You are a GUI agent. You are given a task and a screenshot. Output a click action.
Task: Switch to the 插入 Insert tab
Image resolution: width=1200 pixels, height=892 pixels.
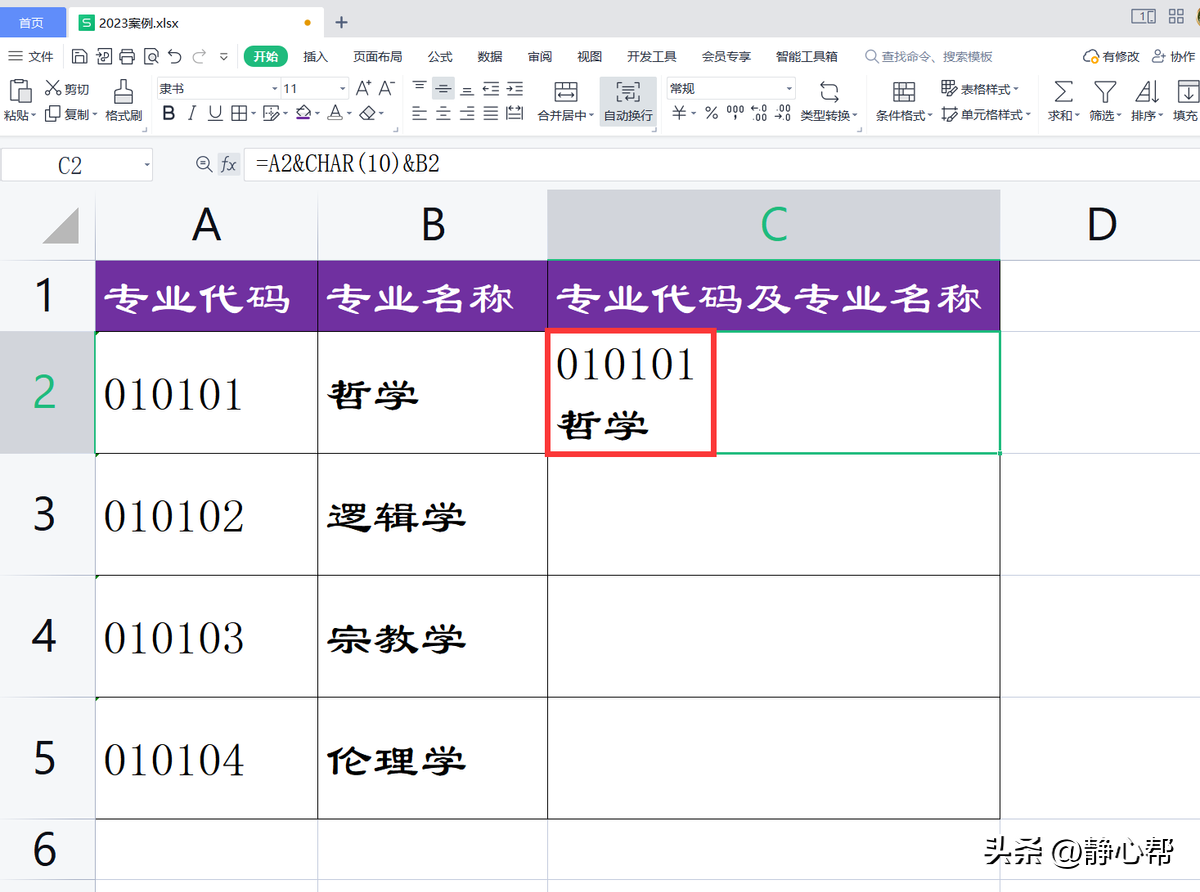[x=316, y=57]
